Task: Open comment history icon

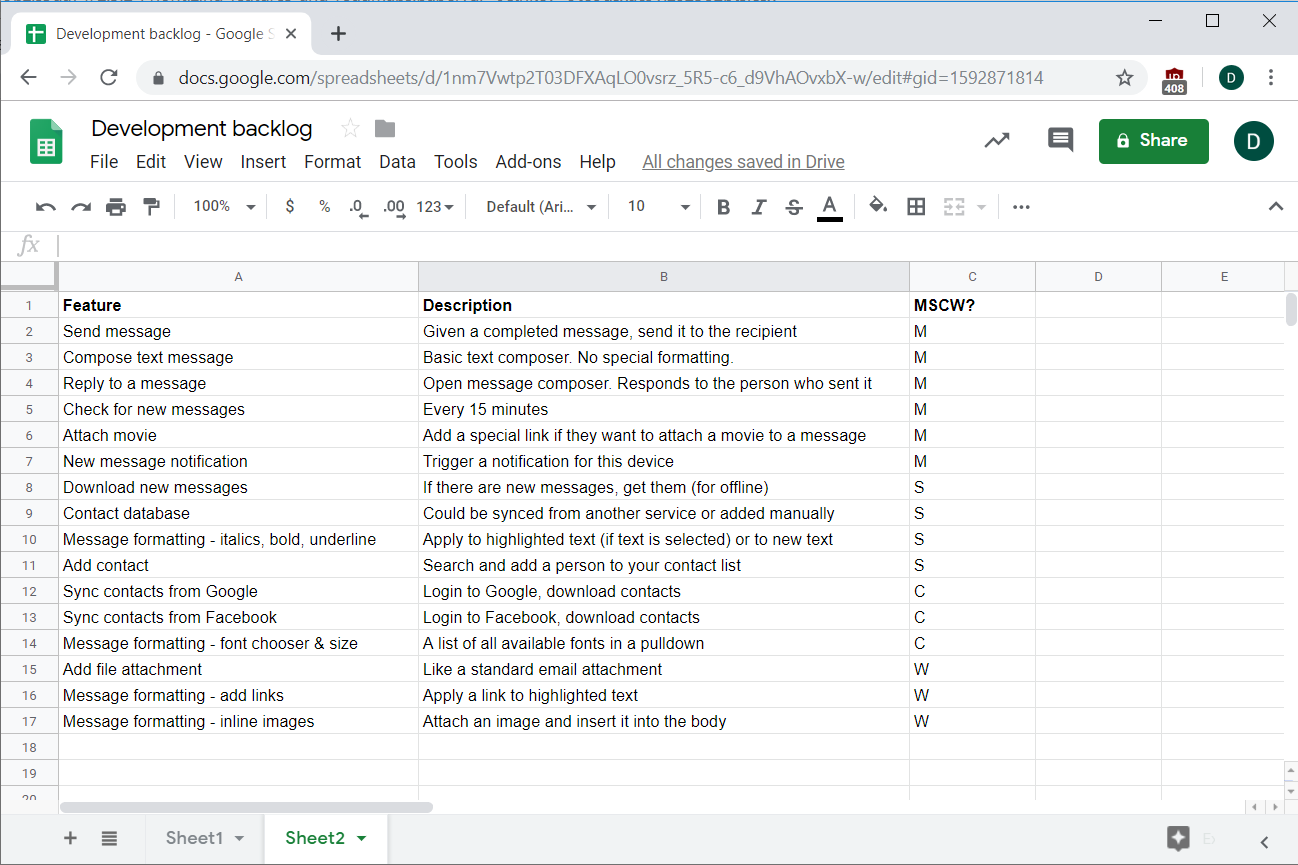Action: point(1060,140)
